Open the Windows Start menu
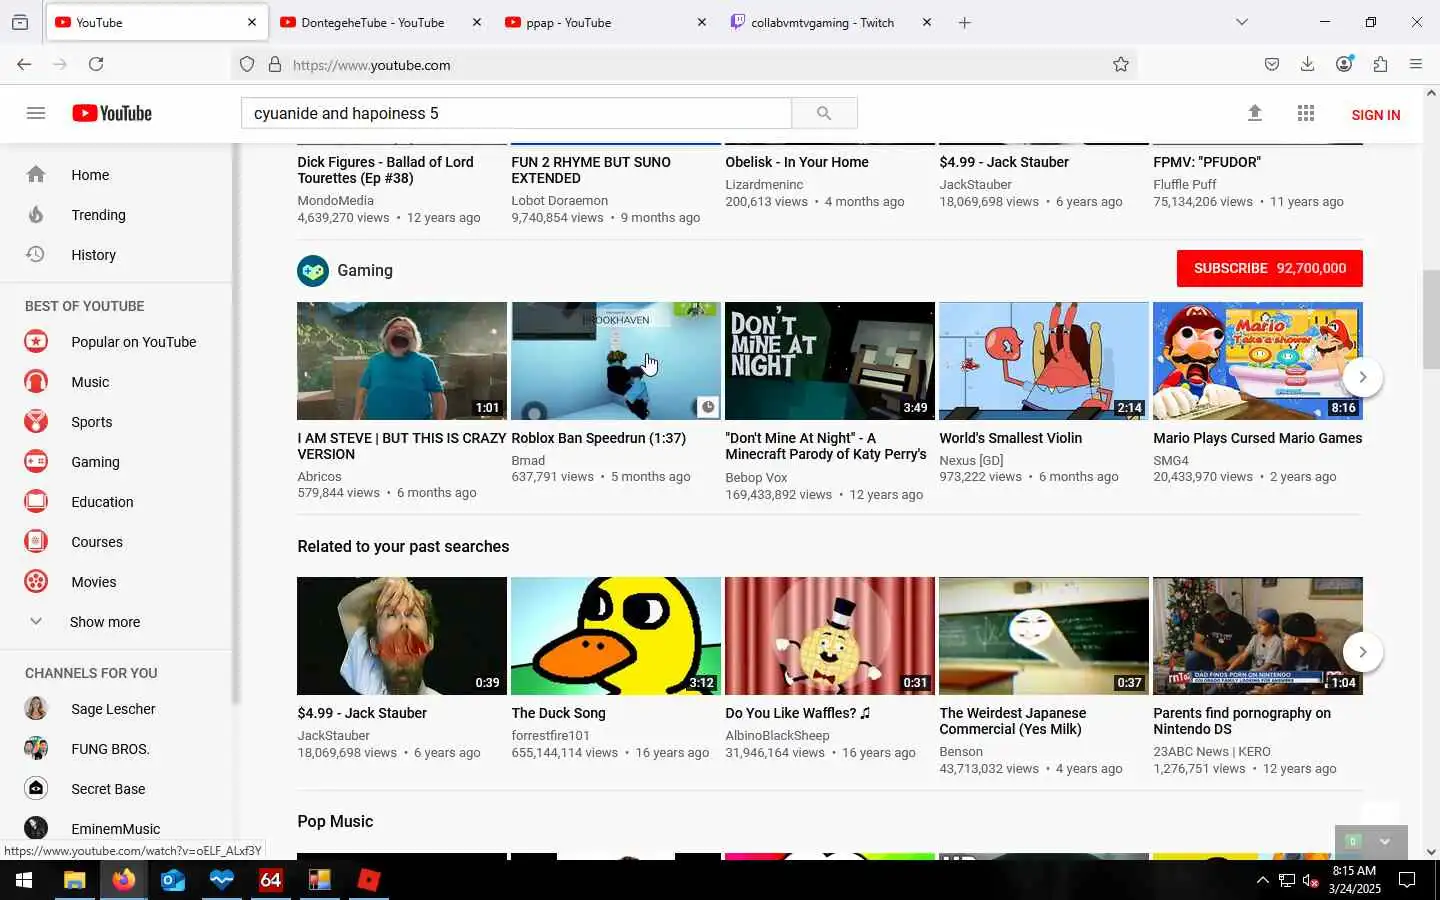Image resolution: width=1440 pixels, height=900 pixels. point(24,881)
